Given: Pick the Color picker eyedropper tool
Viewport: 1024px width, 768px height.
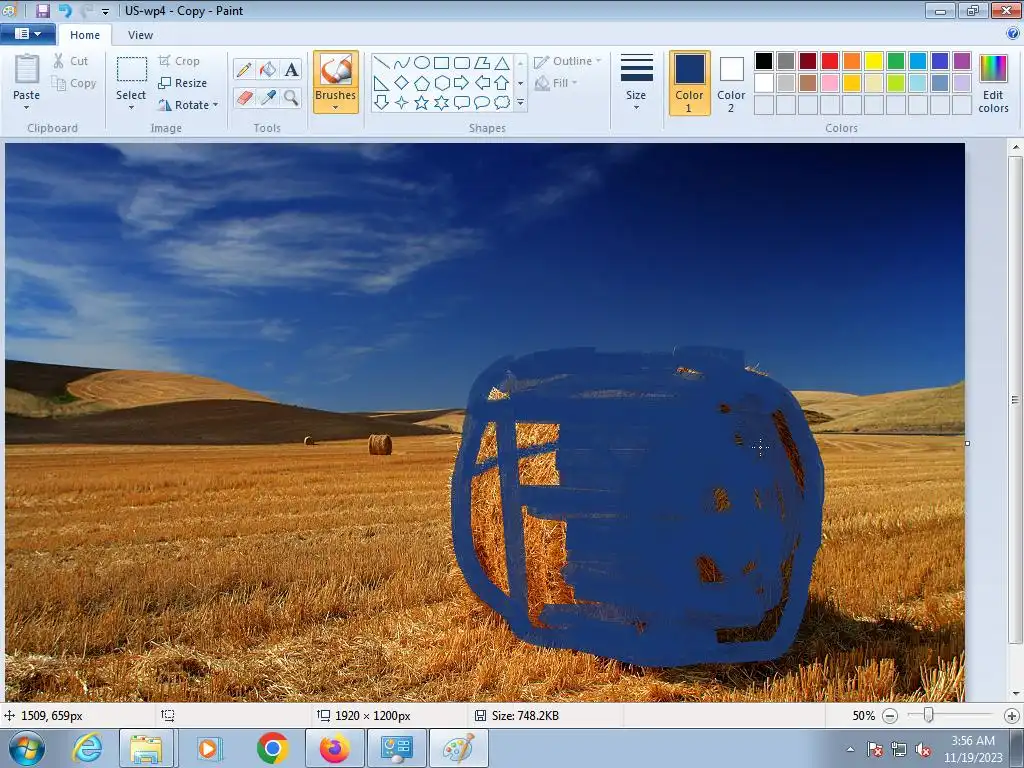Looking at the screenshot, I should point(268,98).
